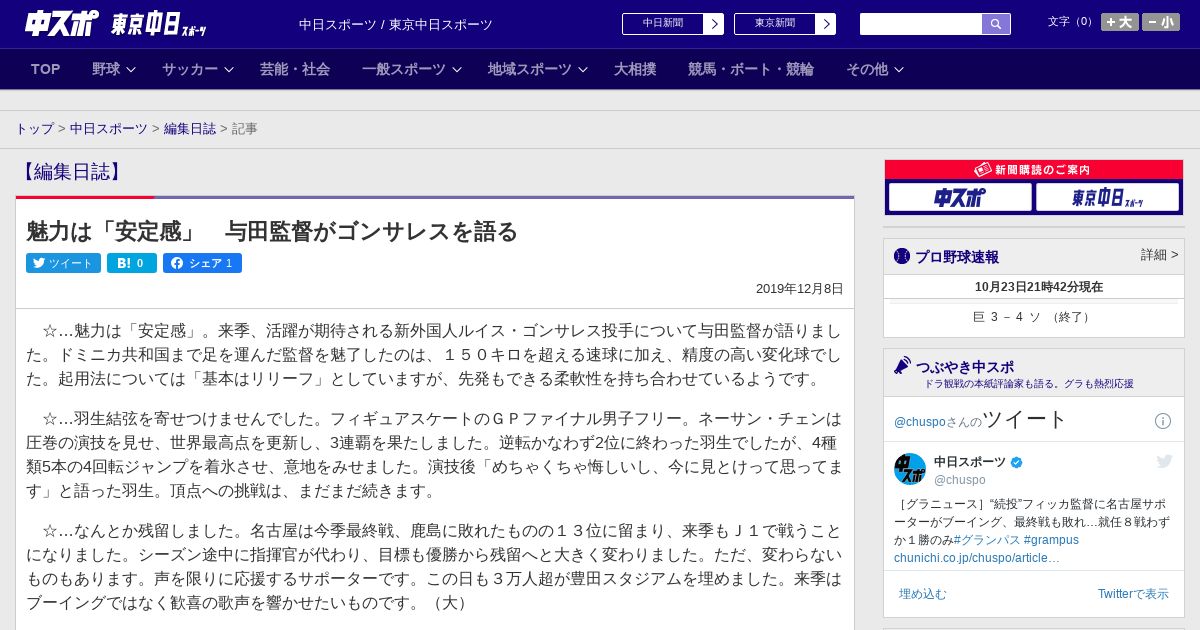Click the baseball icon beside プロ野球速報

[x=902, y=256]
